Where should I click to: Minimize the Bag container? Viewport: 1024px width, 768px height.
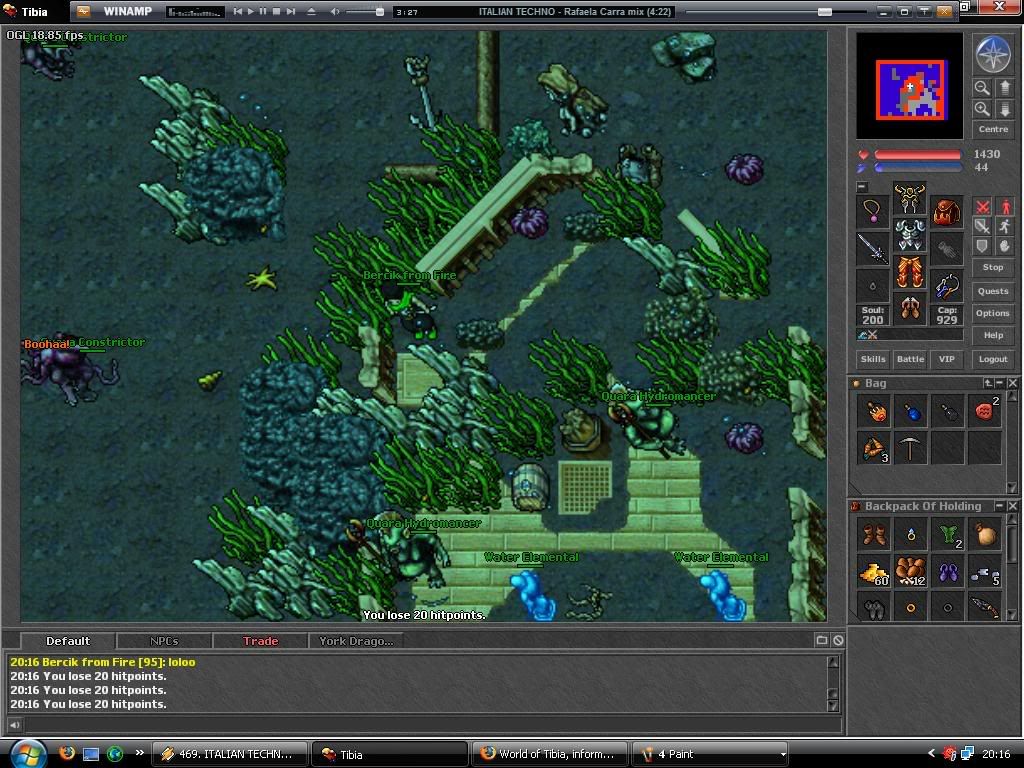pos(999,383)
